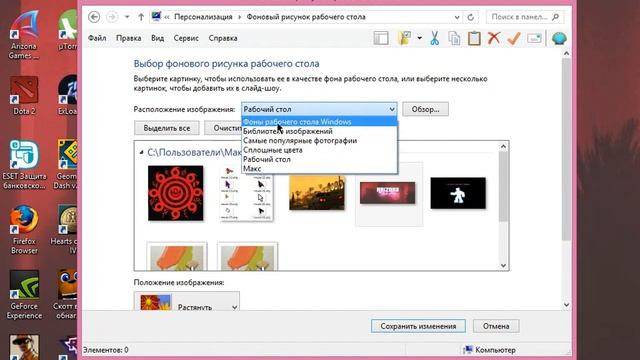Screen dimensions: 640x360
Task: Click the rename toolbar icon
Action: [534, 38]
